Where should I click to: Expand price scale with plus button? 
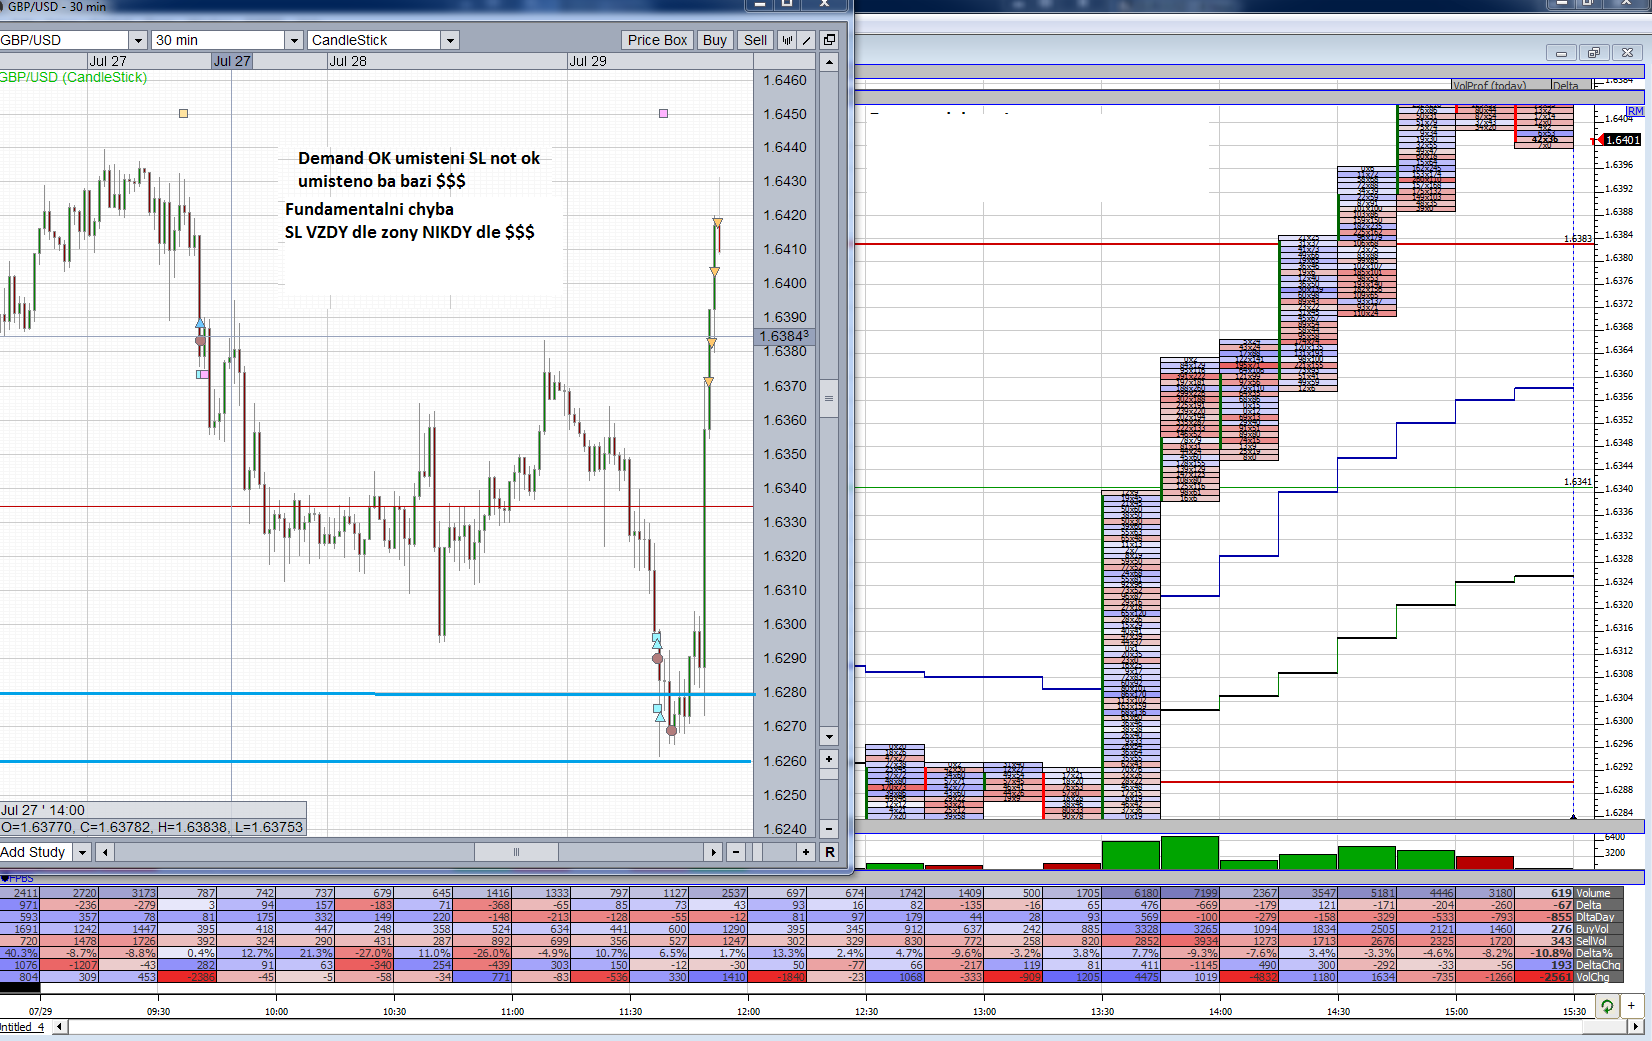click(x=829, y=759)
